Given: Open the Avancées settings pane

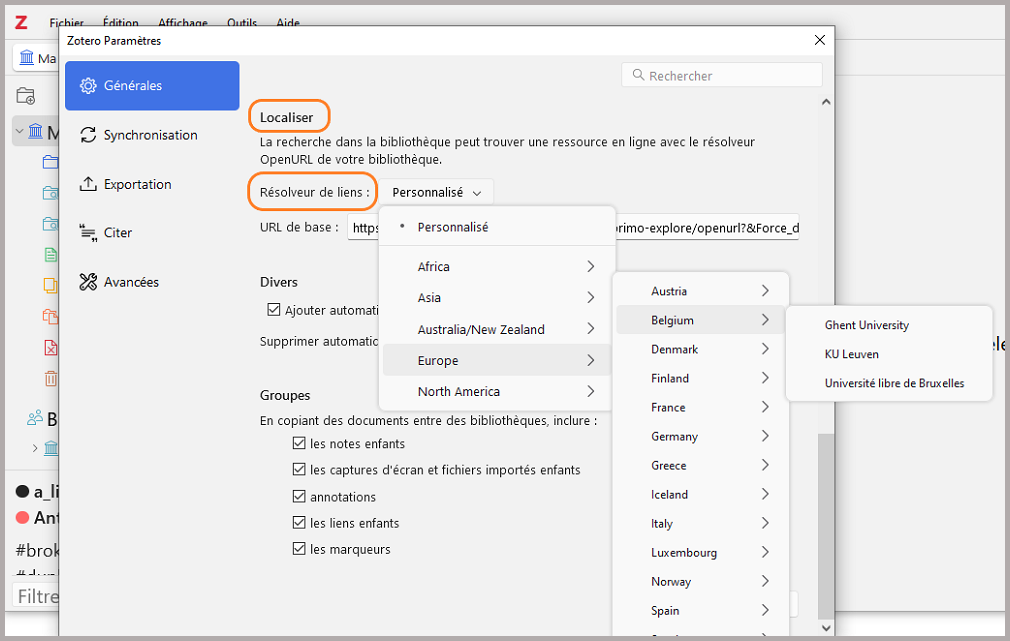Looking at the screenshot, I should pyautogui.click(x=152, y=282).
